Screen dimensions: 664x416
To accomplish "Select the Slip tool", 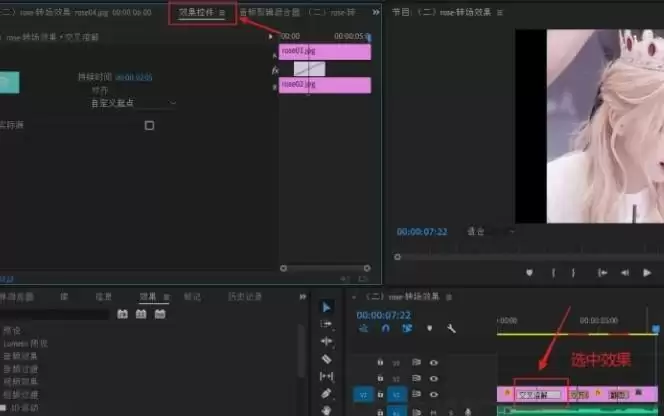I will [x=327, y=376].
